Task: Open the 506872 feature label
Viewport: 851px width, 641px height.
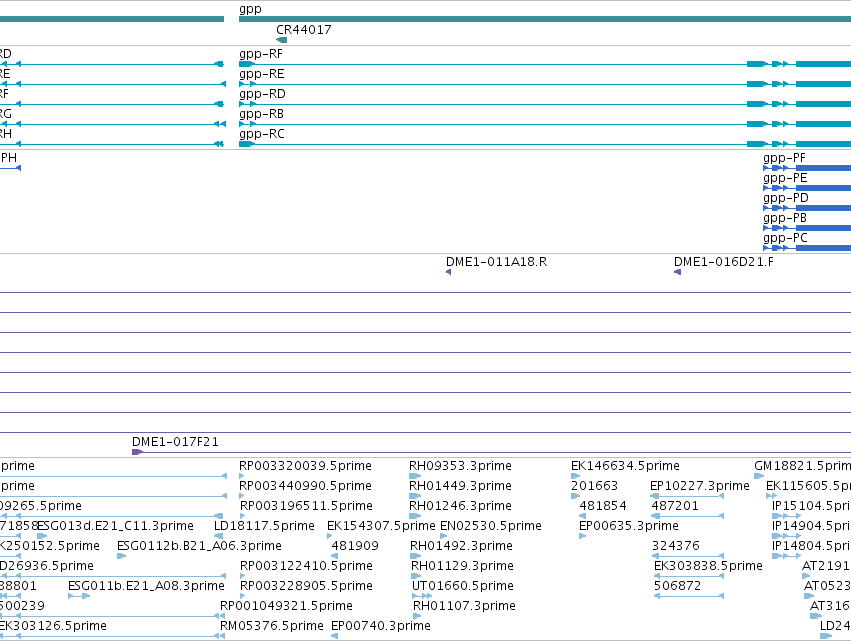Action: pos(677,586)
